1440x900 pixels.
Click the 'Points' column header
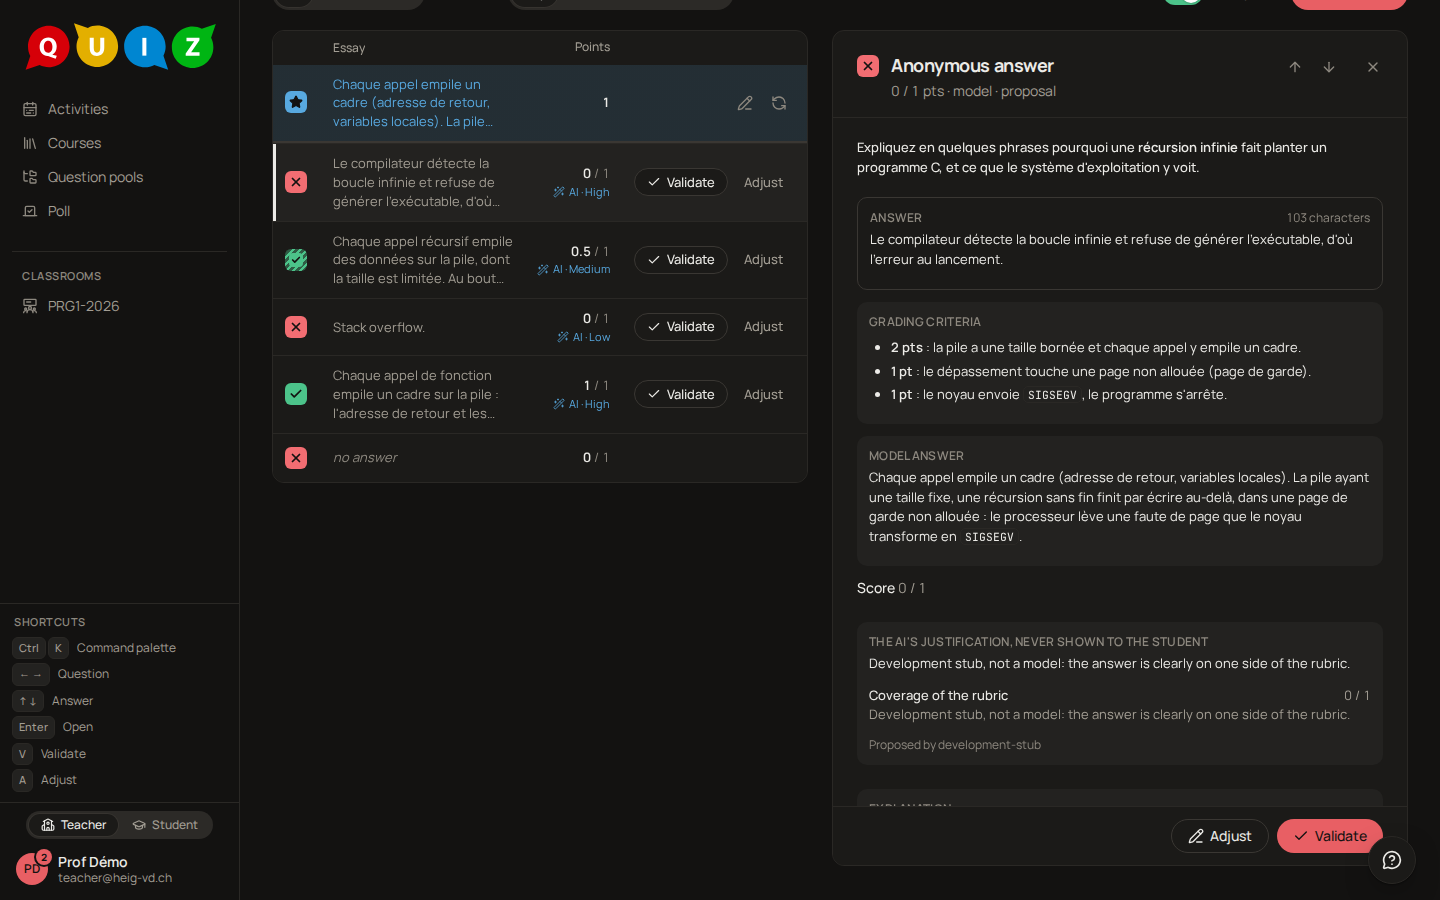(x=592, y=47)
